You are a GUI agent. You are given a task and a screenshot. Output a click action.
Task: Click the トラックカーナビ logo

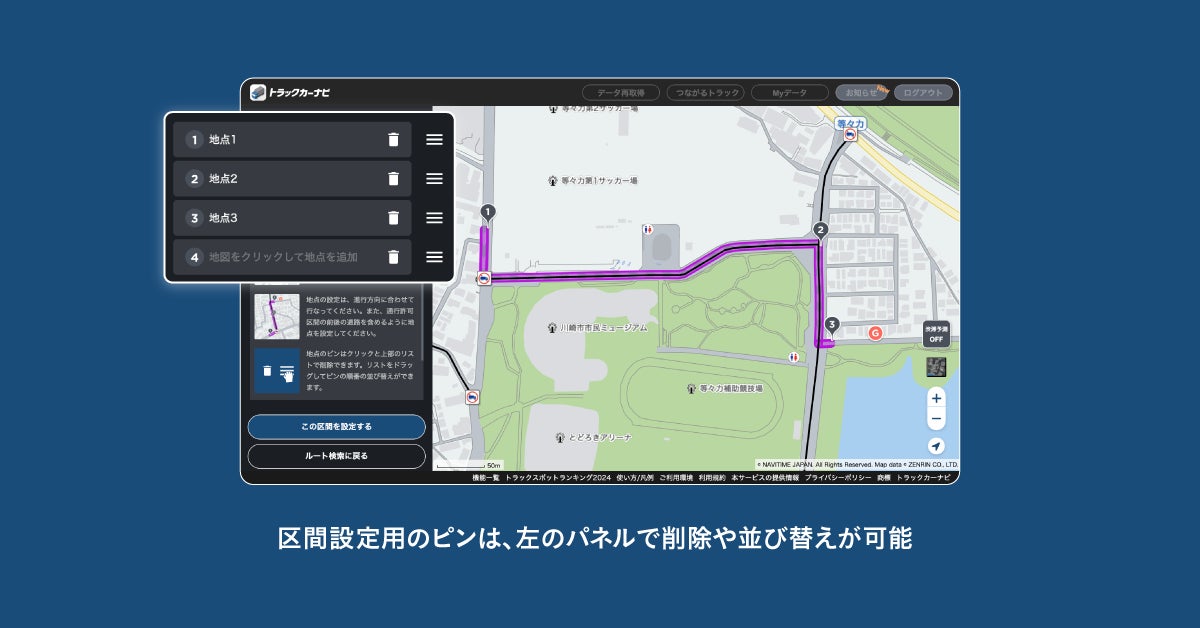290,92
